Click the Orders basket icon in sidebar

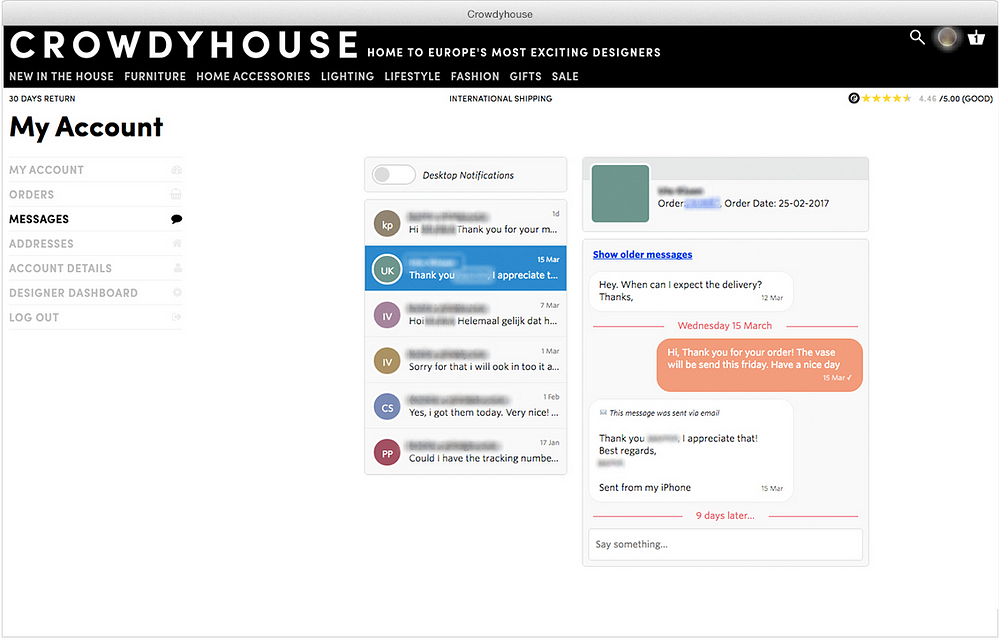[177, 194]
